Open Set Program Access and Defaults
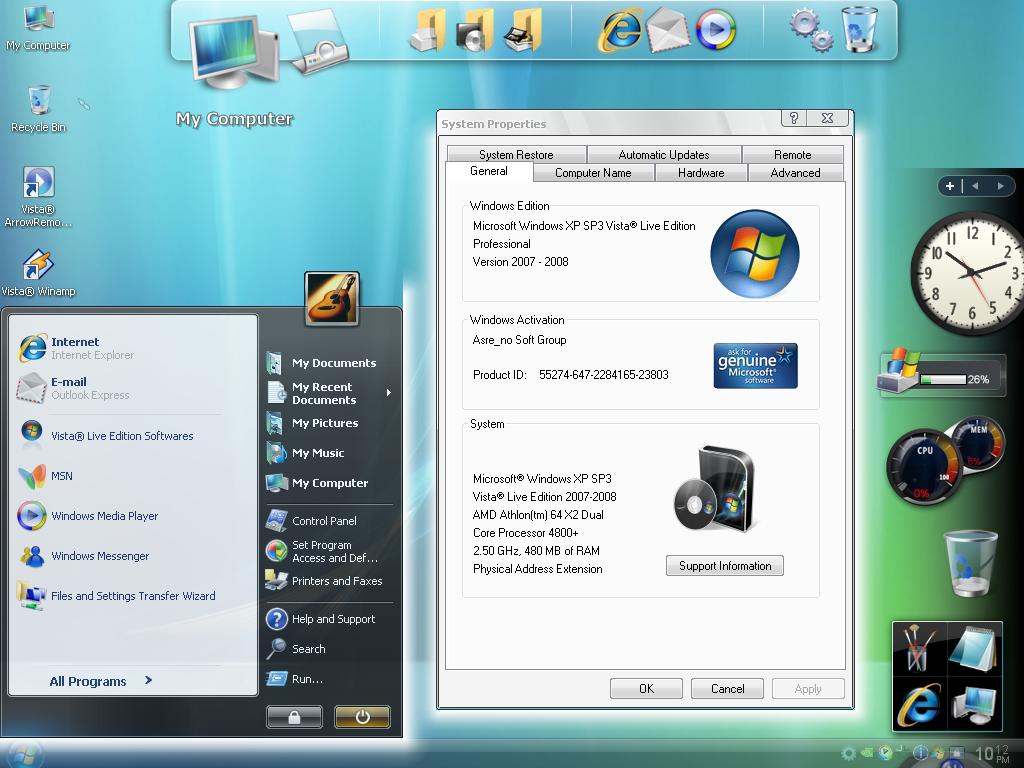The width and height of the screenshot is (1024, 768). pyautogui.click(x=322, y=551)
